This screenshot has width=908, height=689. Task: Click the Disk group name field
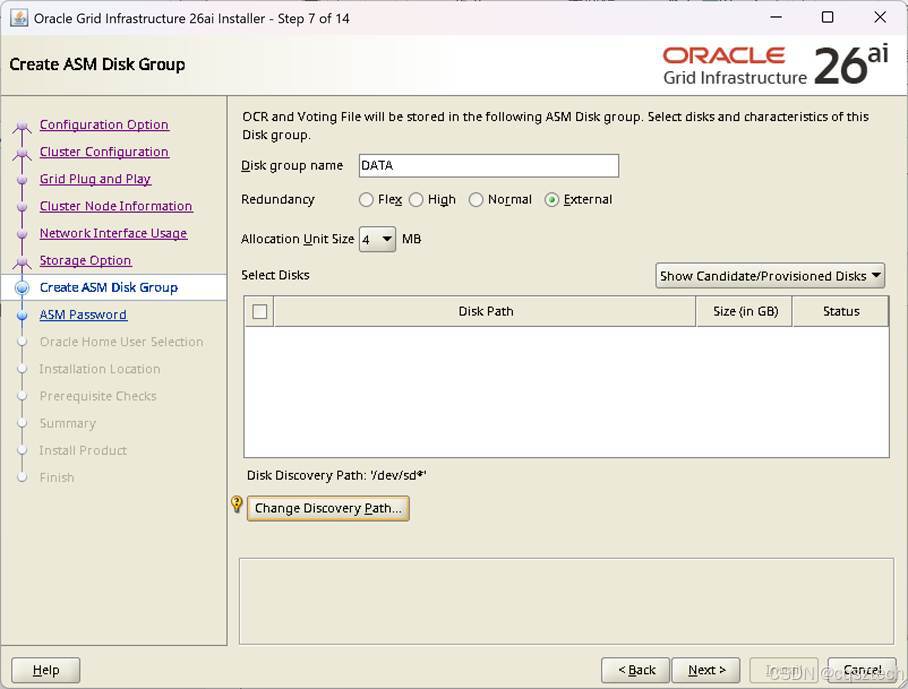[x=489, y=166]
